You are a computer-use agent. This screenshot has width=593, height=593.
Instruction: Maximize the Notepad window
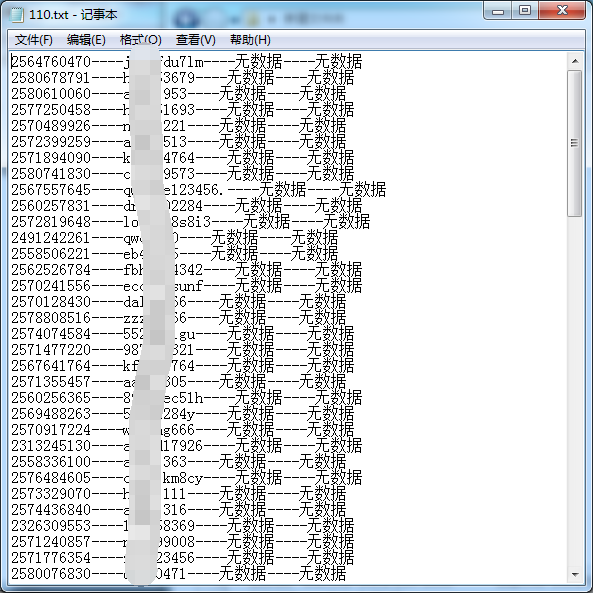[x=525, y=11]
